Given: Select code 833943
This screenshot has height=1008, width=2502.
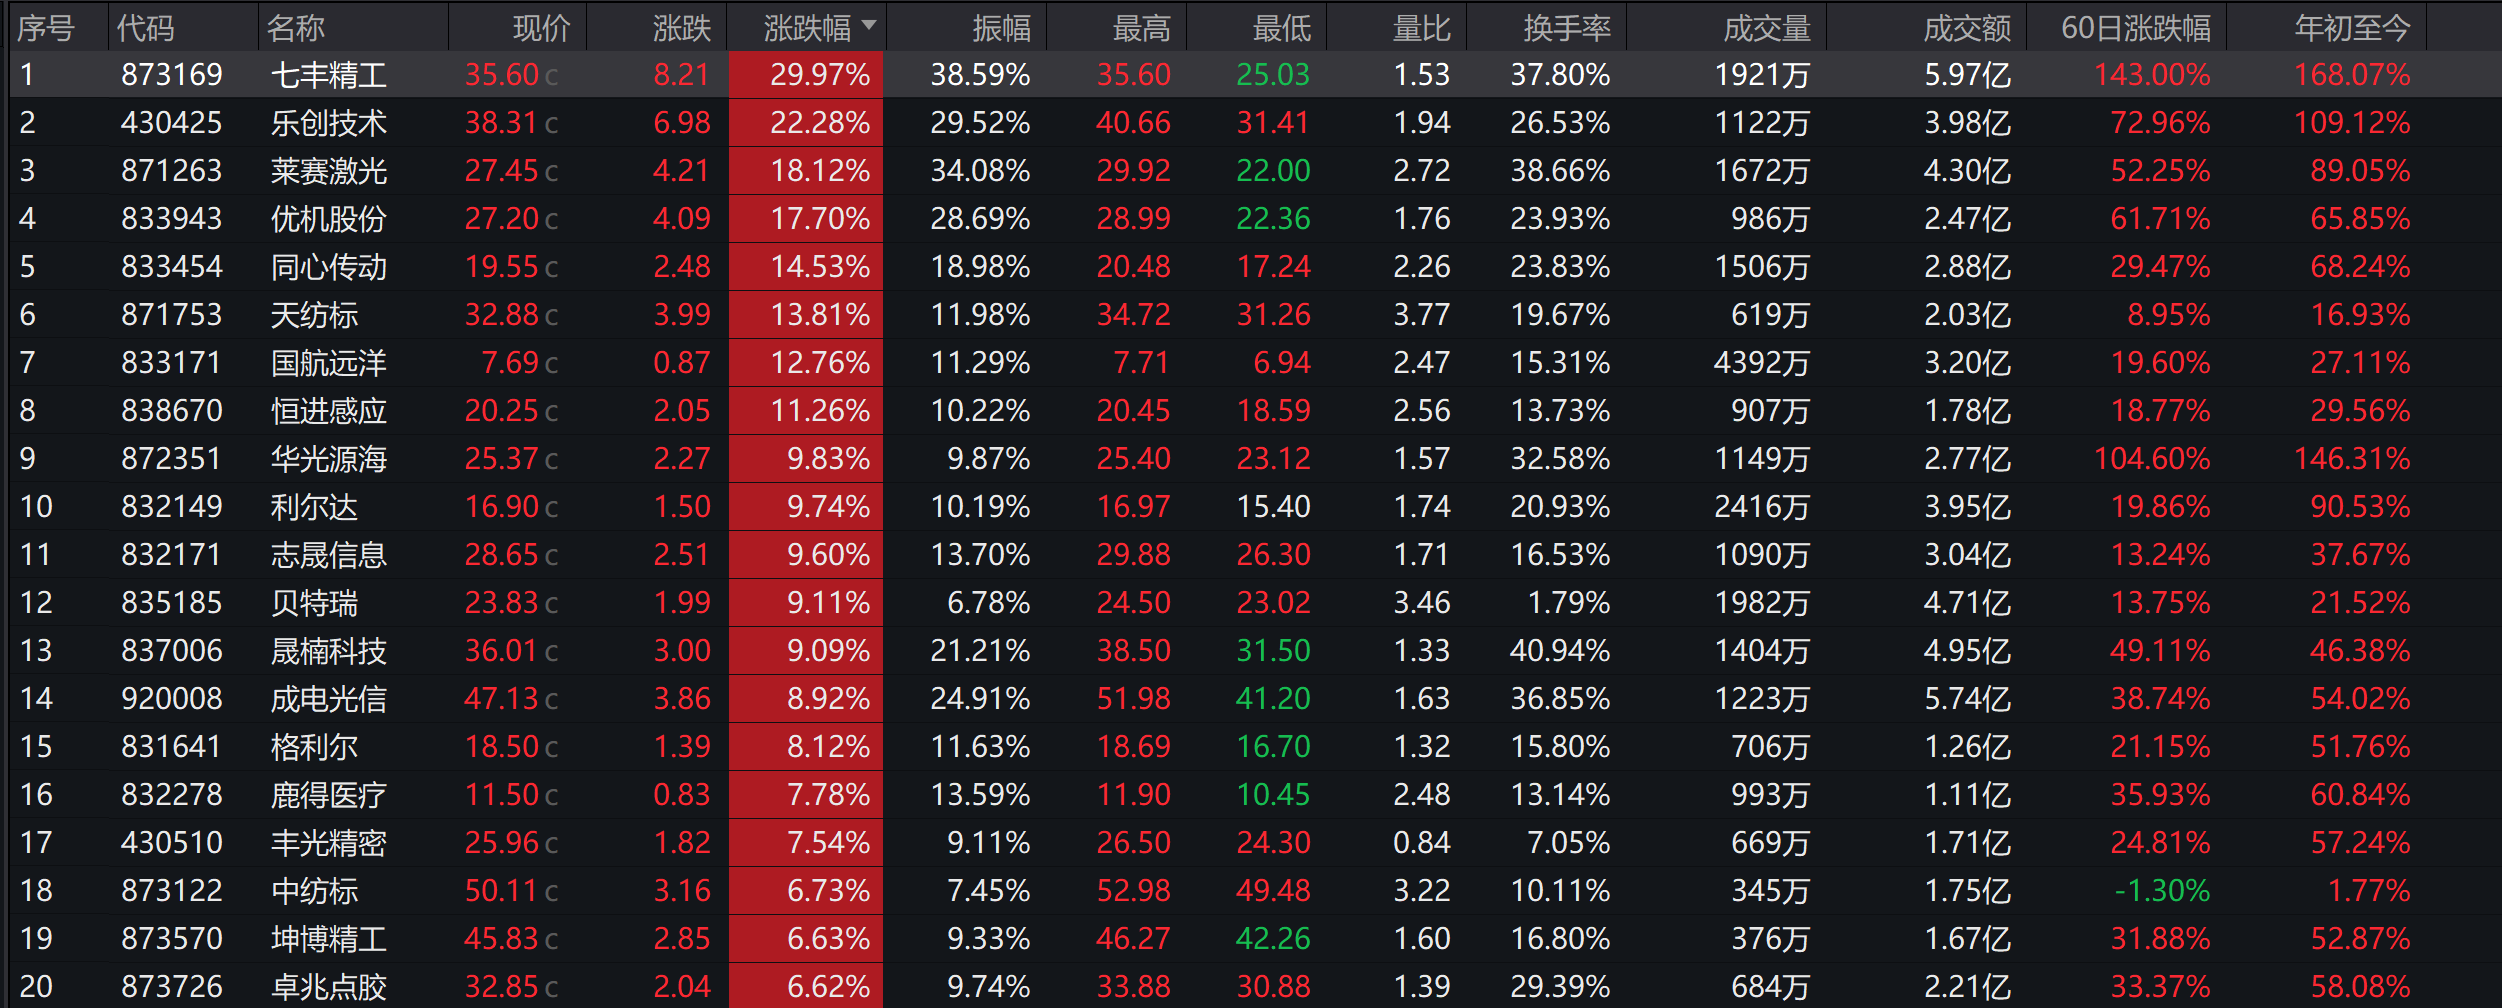Looking at the screenshot, I should (172, 219).
